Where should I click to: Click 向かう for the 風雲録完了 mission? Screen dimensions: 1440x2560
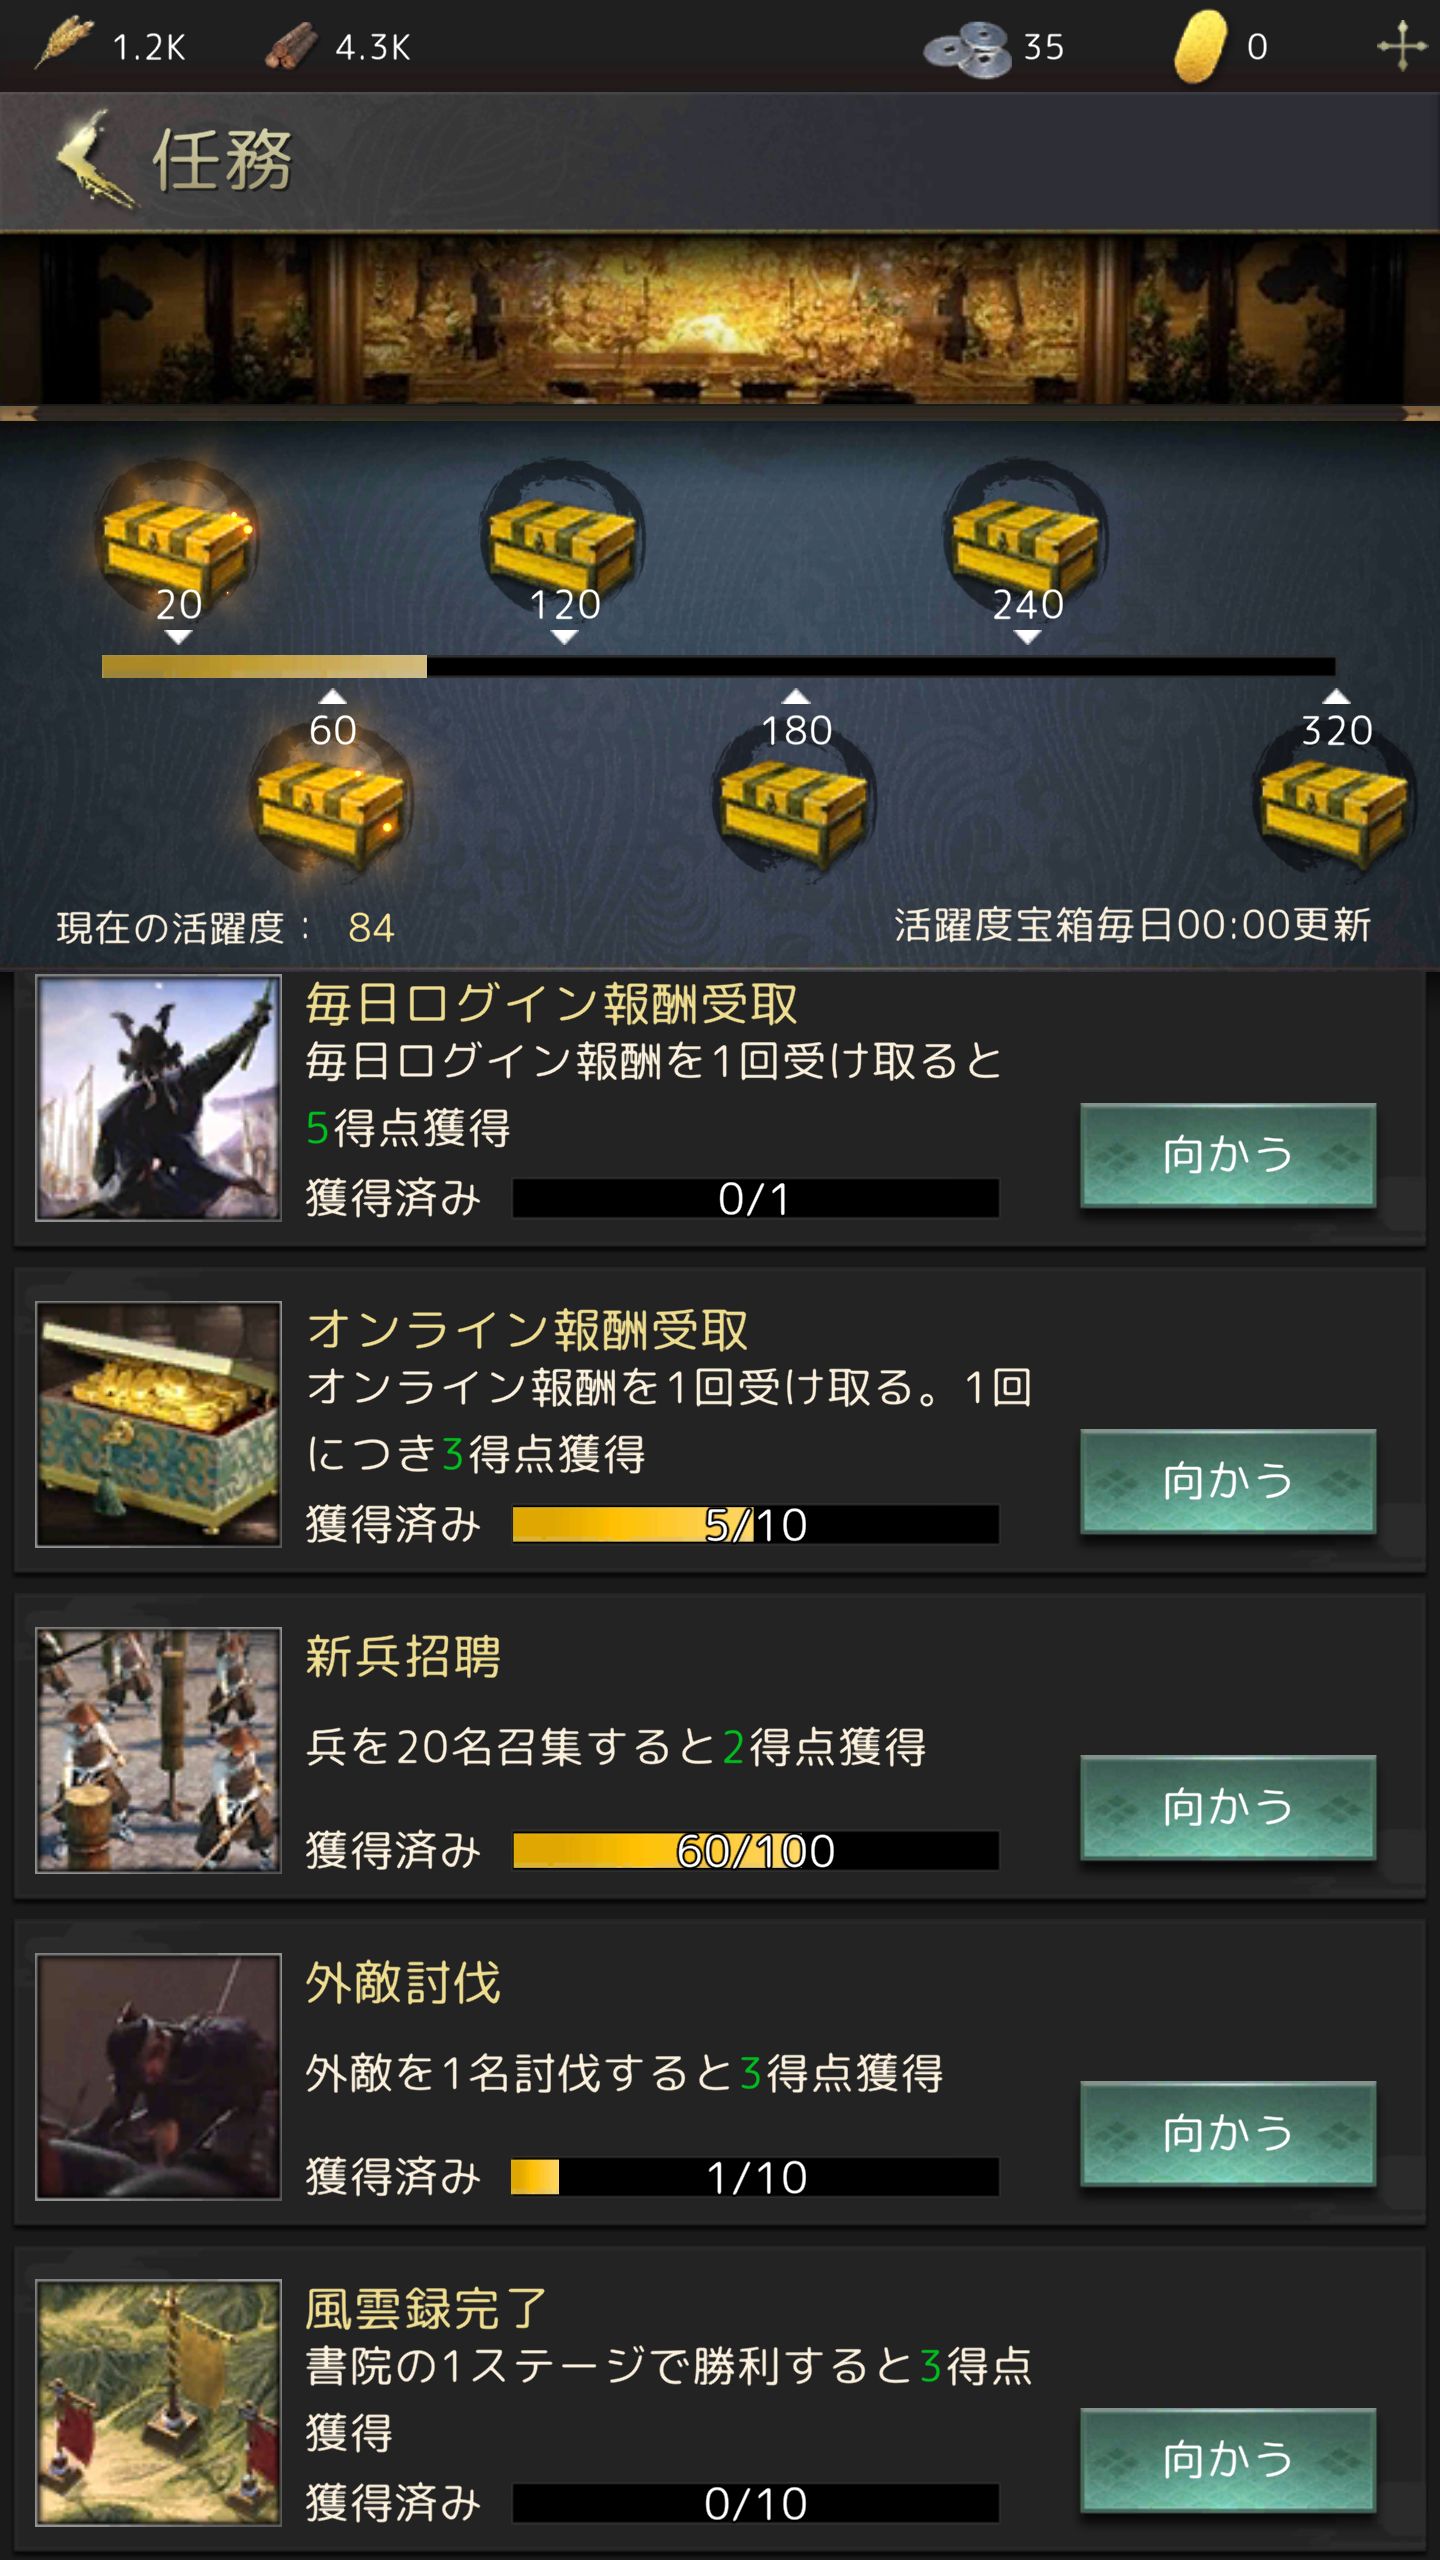pos(1228,2459)
